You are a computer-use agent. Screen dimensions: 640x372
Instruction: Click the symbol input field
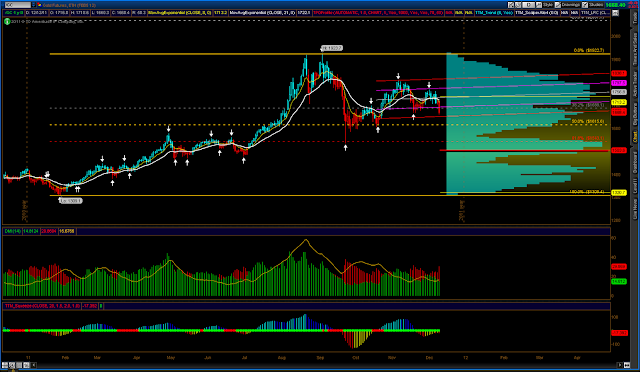(18, 5)
